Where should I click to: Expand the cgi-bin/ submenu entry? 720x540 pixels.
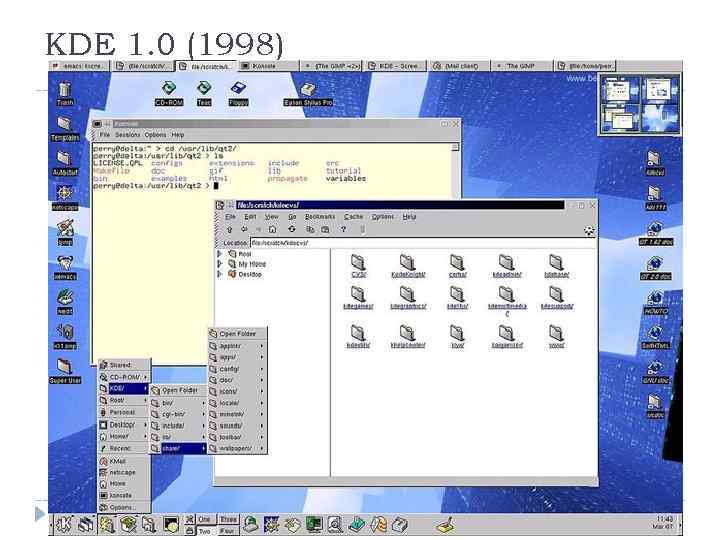point(178,414)
